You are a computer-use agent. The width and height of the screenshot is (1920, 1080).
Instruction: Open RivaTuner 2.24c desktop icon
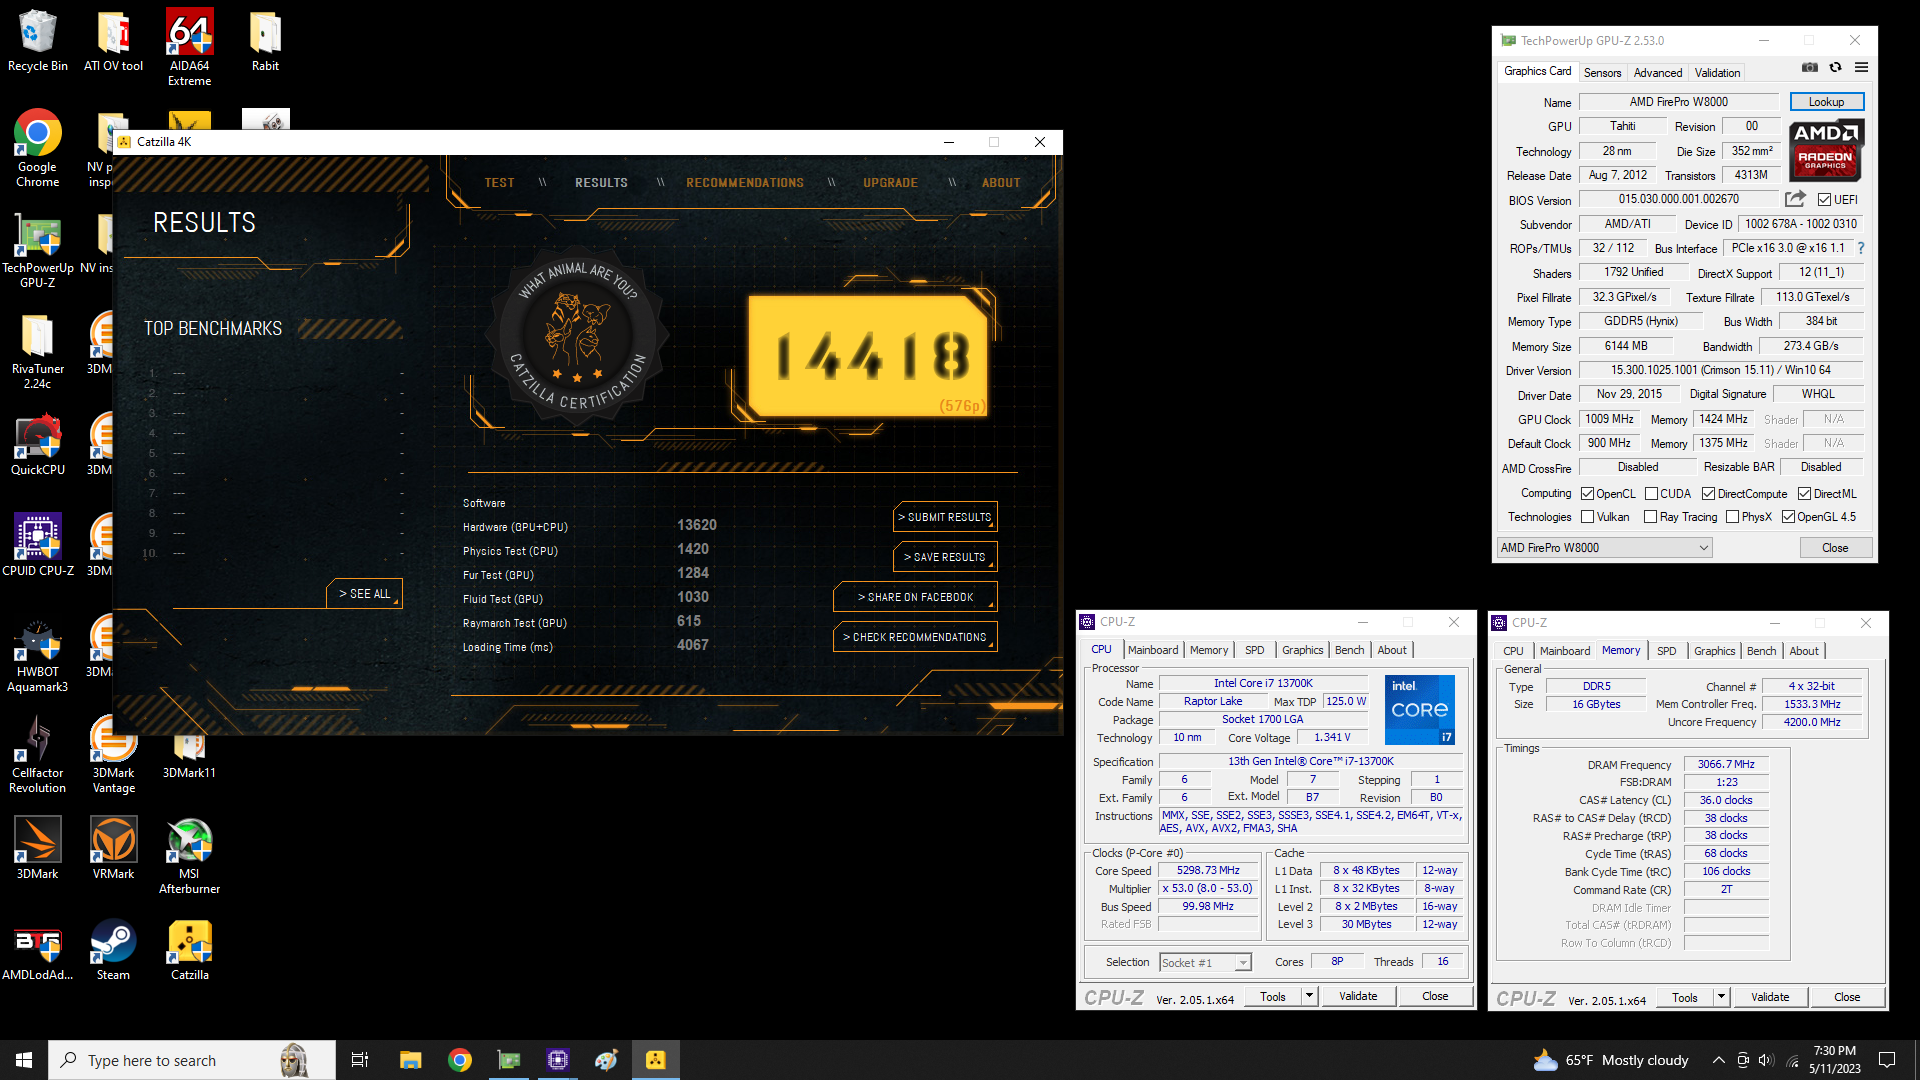click(38, 351)
